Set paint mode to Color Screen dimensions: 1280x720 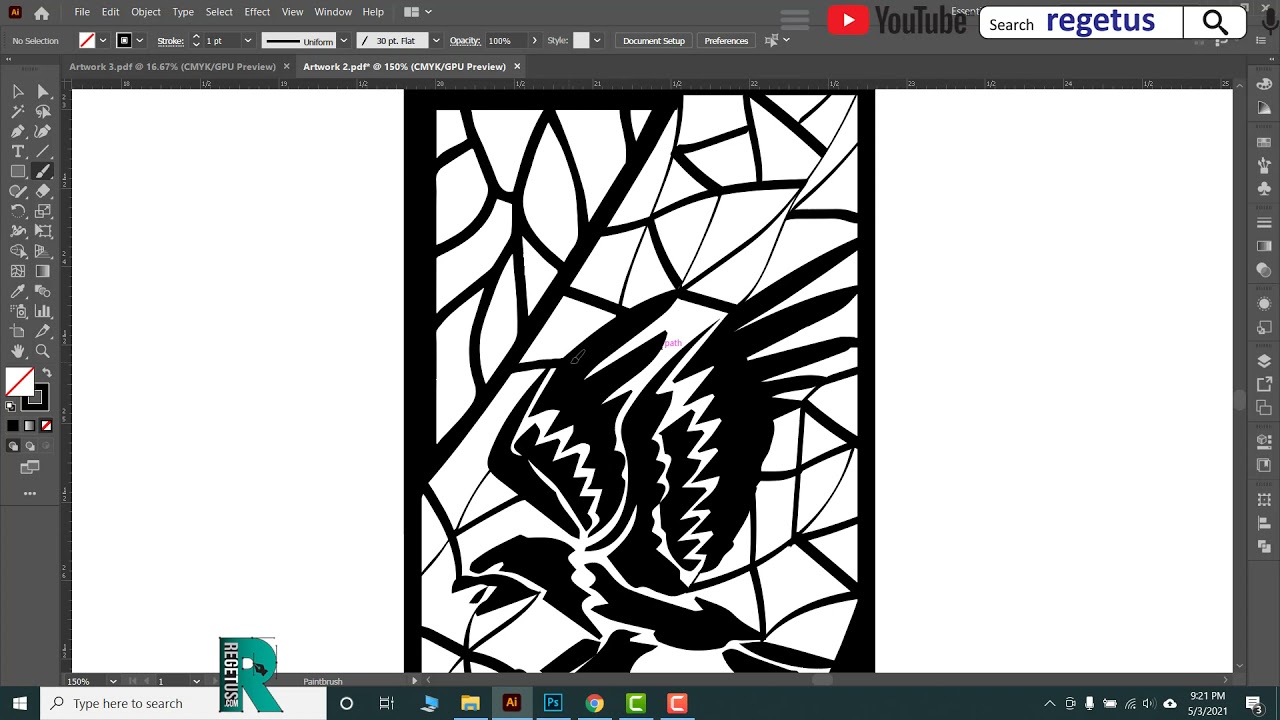tap(13, 426)
